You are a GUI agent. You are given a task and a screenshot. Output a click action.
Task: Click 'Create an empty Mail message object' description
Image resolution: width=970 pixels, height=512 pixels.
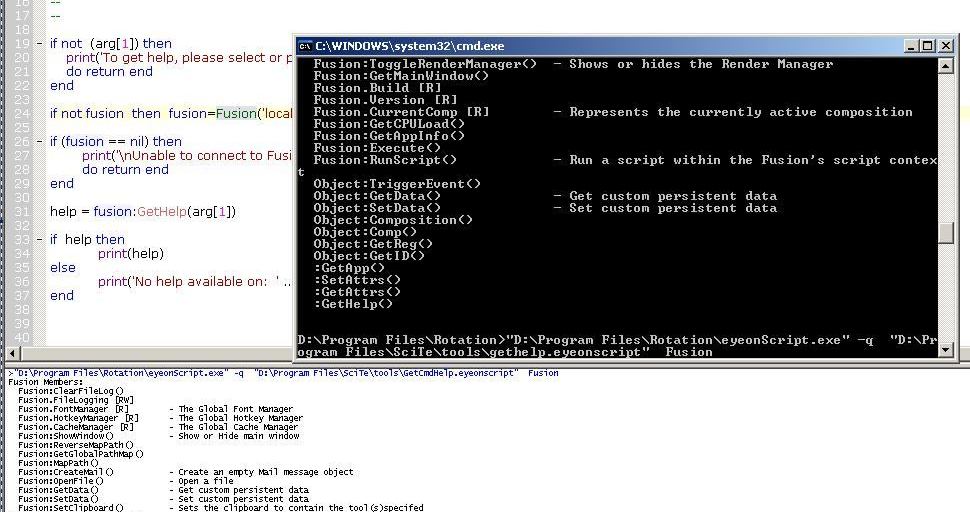(265, 472)
